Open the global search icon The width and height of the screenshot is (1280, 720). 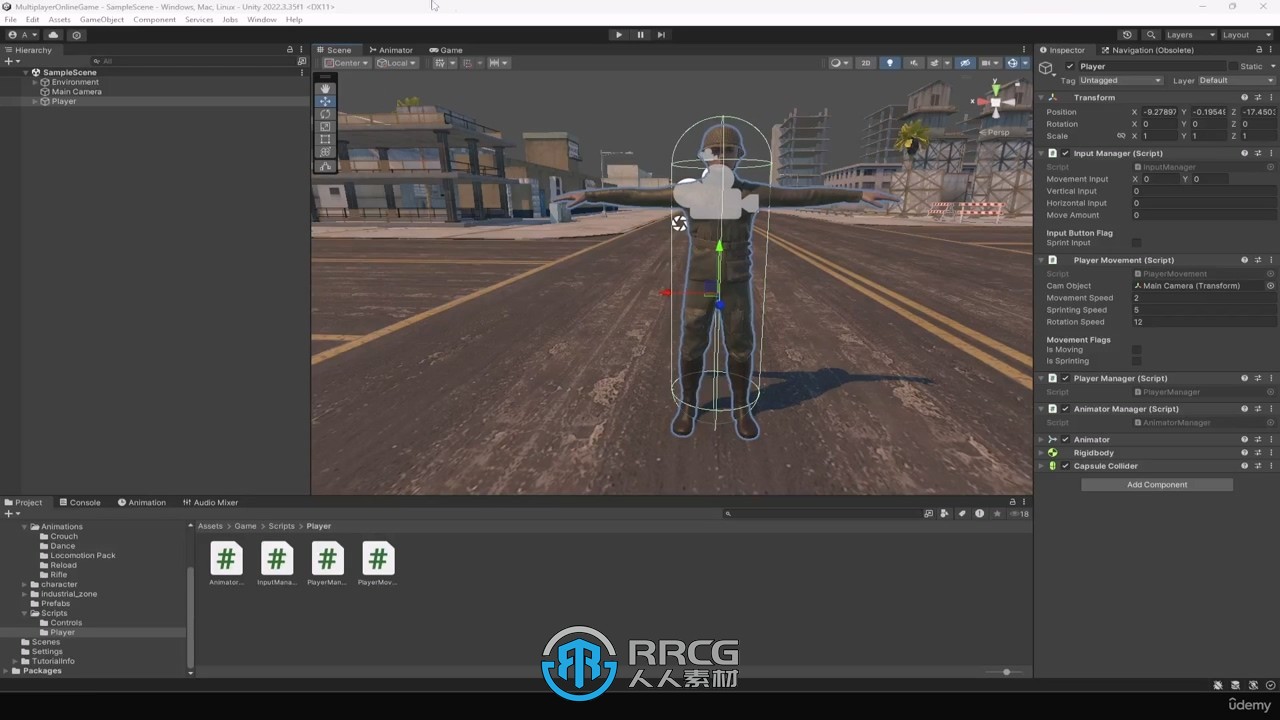coord(1151,35)
